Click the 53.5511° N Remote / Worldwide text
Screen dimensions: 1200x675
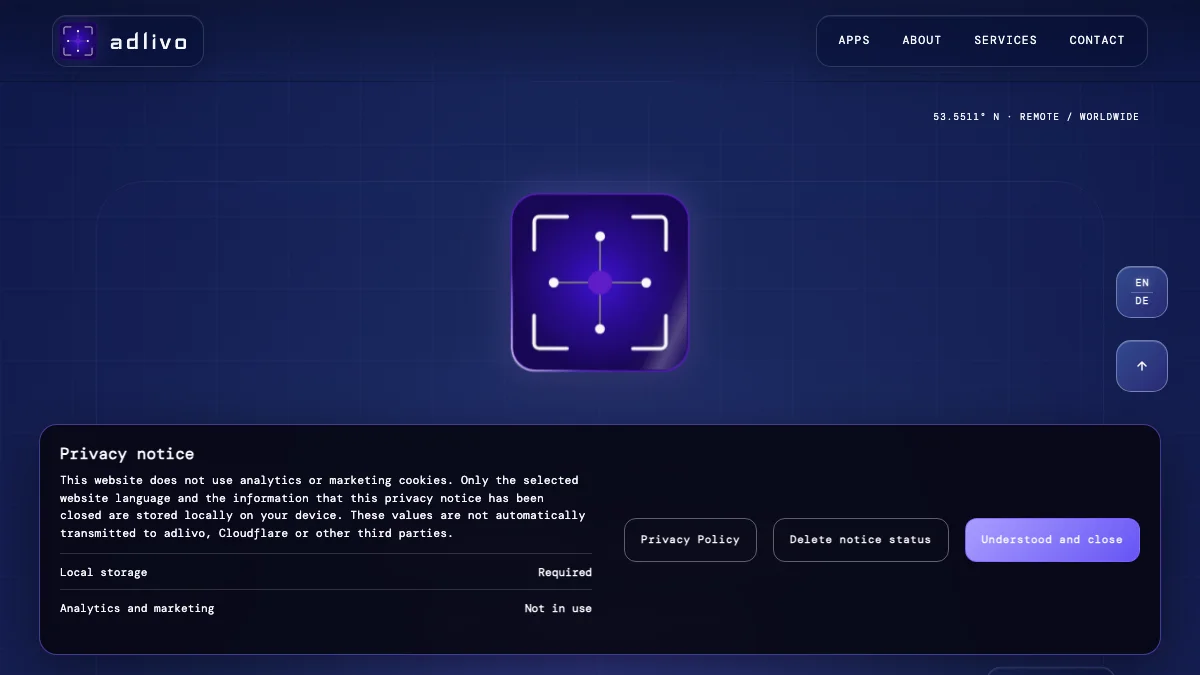point(1036,117)
